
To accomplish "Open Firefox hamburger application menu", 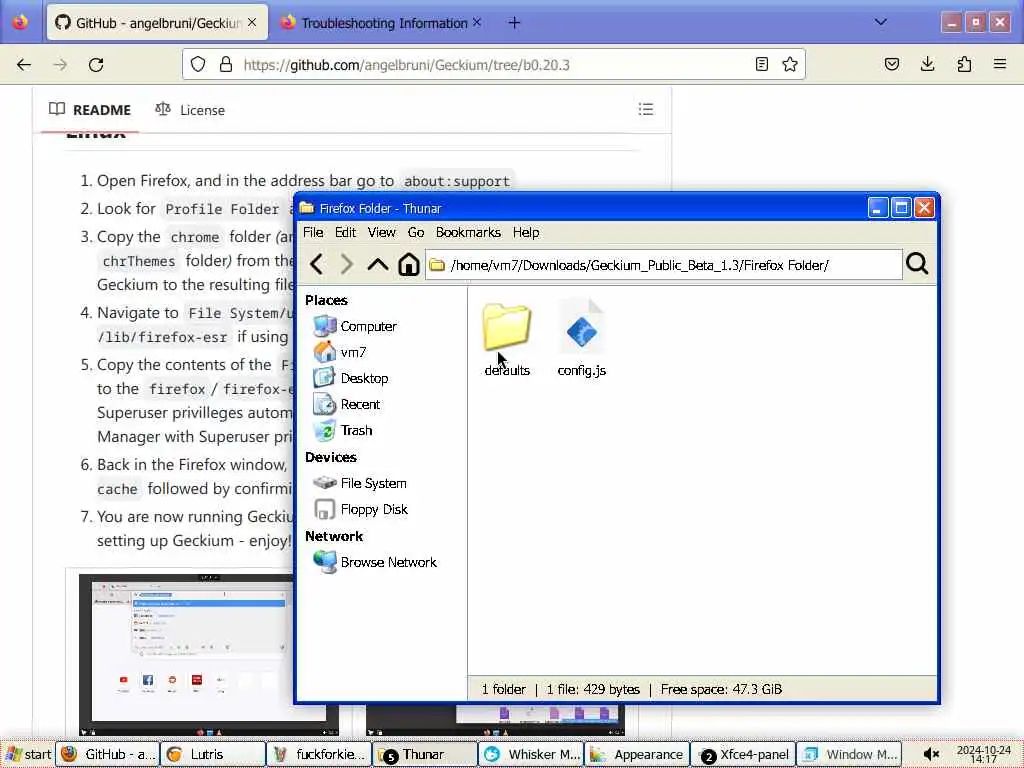I will pos(1000,64).
